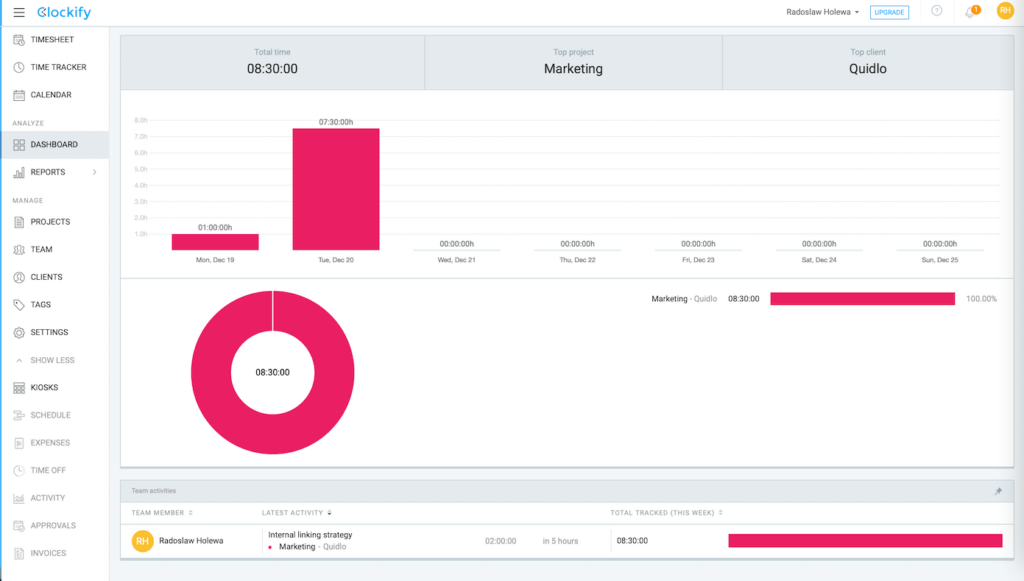The width and height of the screenshot is (1024, 581).
Task: Click the Mon, Dec 19 bar in chart
Action: [215, 242]
